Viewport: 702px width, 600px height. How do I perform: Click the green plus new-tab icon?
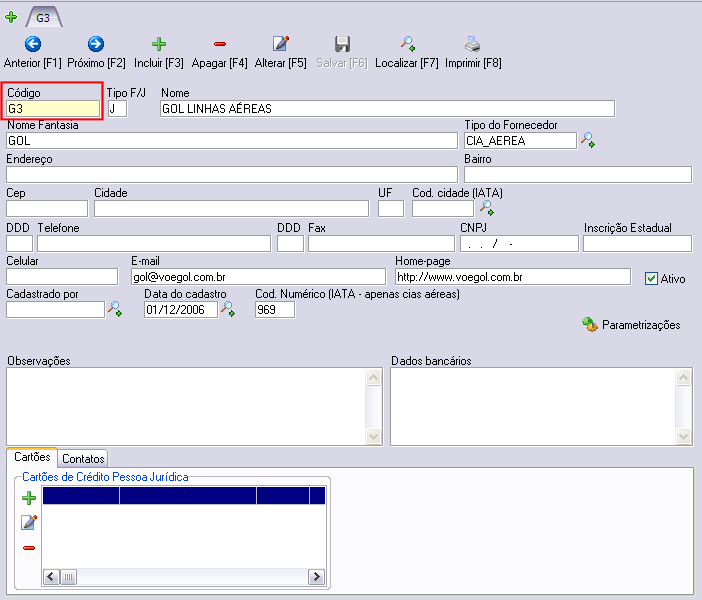[x=11, y=17]
